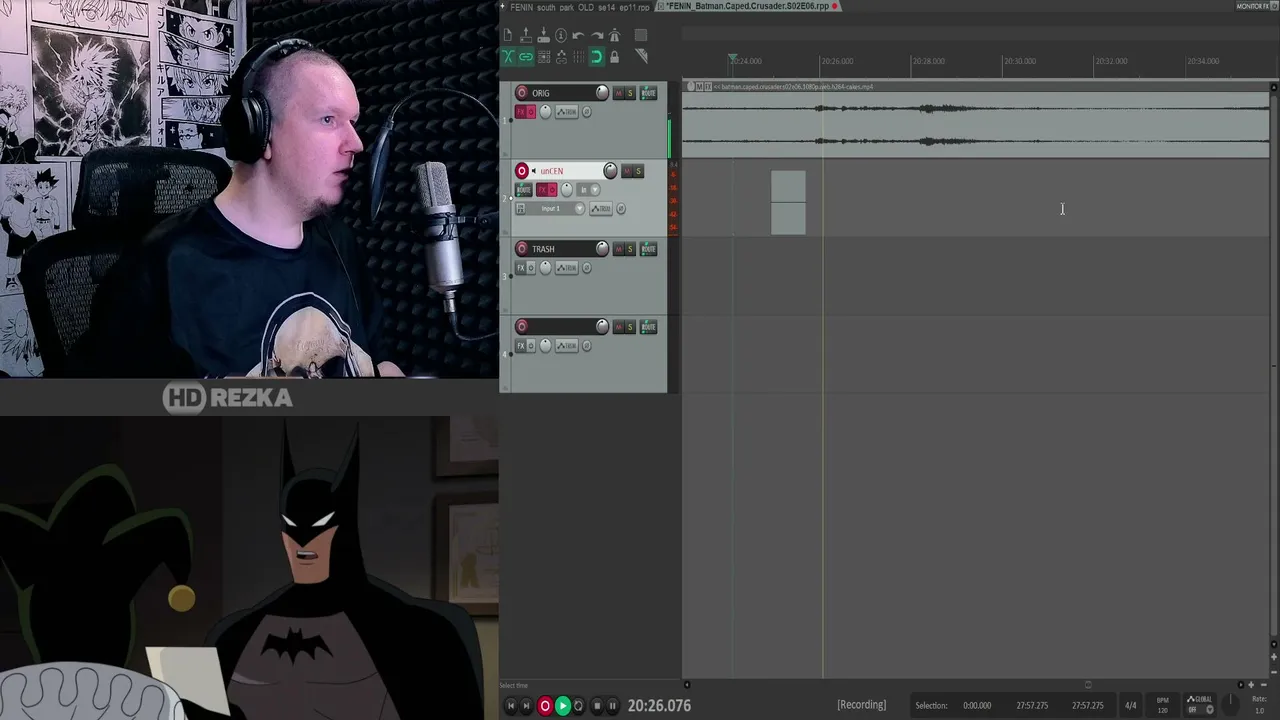Viewport: 1280px width, 720px height.
Task: Toggle item grouping chain-link icon
Action: click(x=526, y=57)
